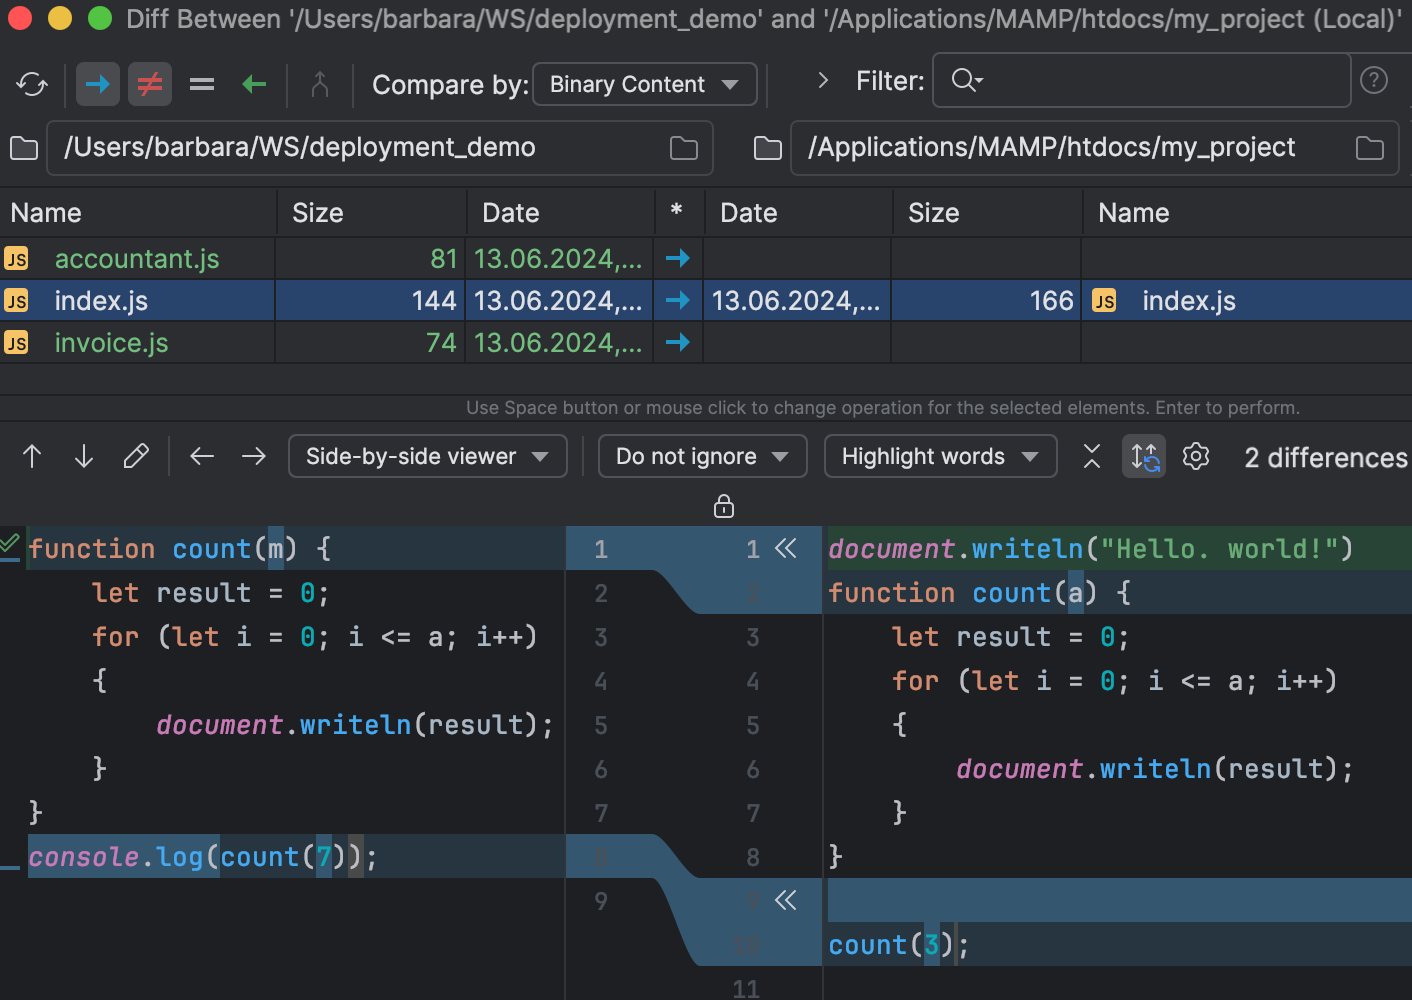Viewport: 1412px width, 1000px height.
Task: Select index.js in the right pane
Action: pyautogui.click(x=1189, y=301)
